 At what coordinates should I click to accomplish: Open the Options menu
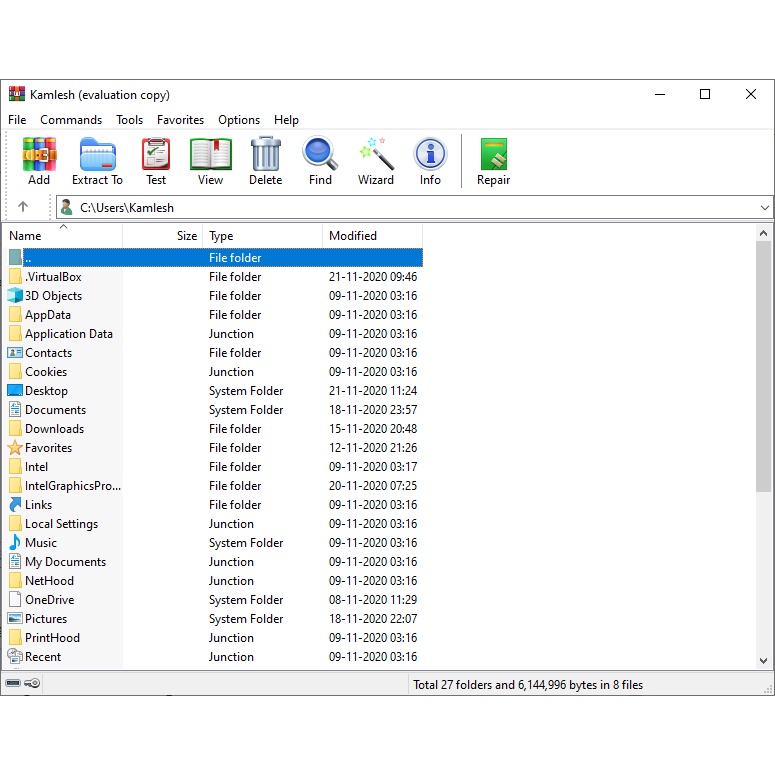click(239, 120)
